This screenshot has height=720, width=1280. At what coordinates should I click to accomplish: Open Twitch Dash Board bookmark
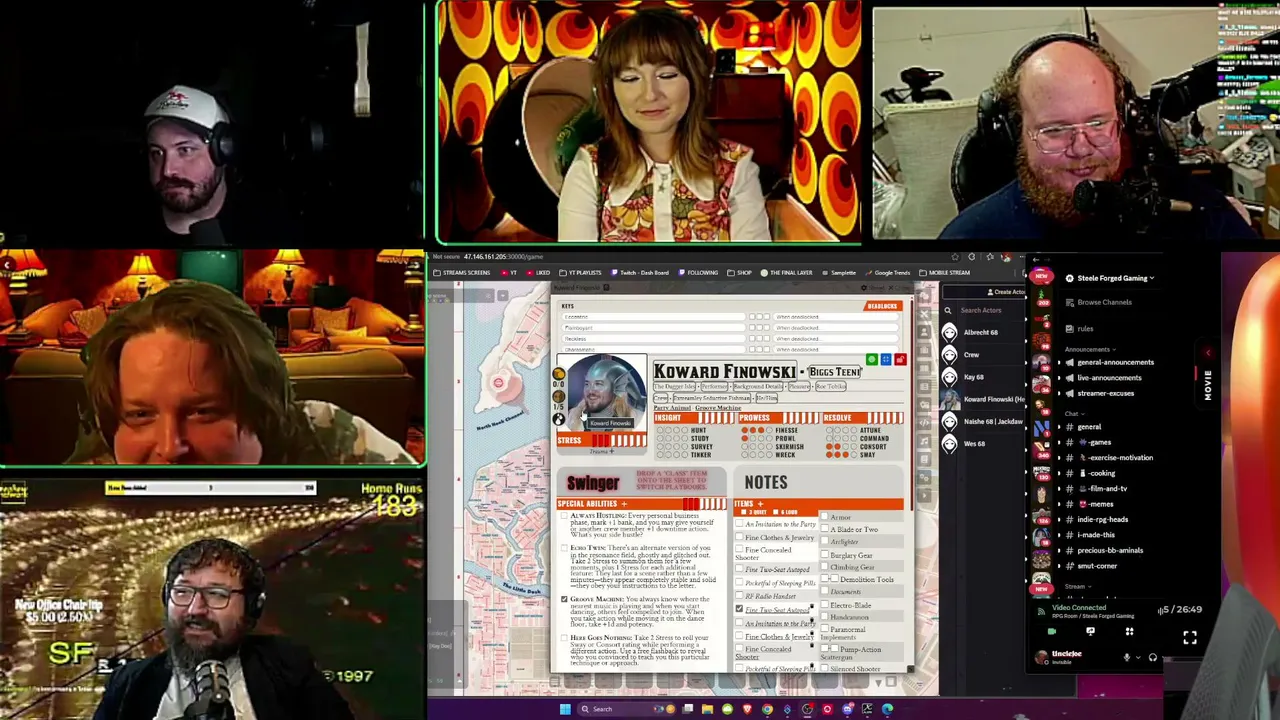click(x=640, y=273)
